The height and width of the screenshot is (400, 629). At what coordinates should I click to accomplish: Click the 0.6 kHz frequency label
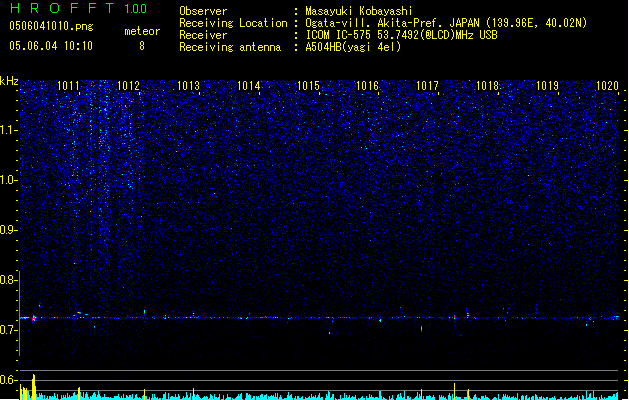(x=8, y=380)
